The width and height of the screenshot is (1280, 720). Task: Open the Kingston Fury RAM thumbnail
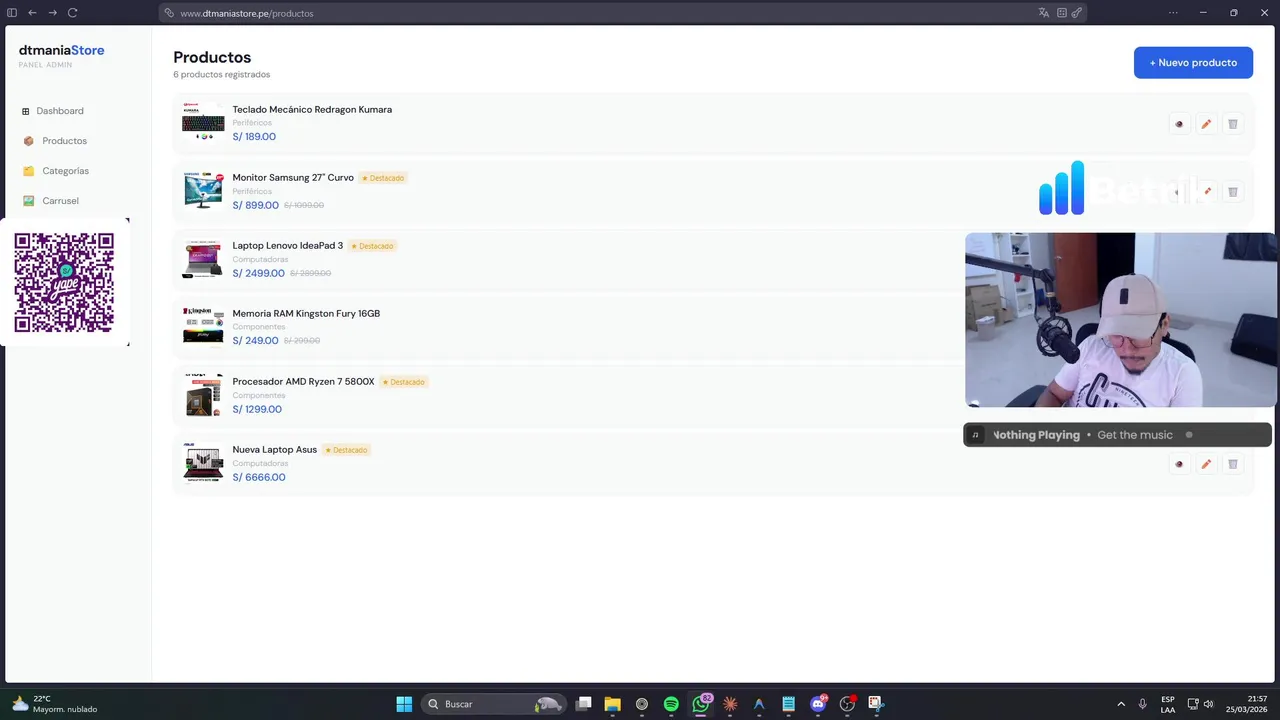[203, 326]
